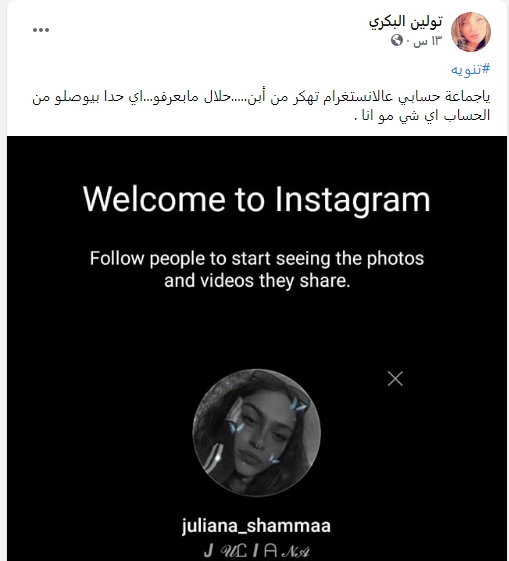
Task: Open the hashtag #تنويه
Action: (x=470, y=69)
